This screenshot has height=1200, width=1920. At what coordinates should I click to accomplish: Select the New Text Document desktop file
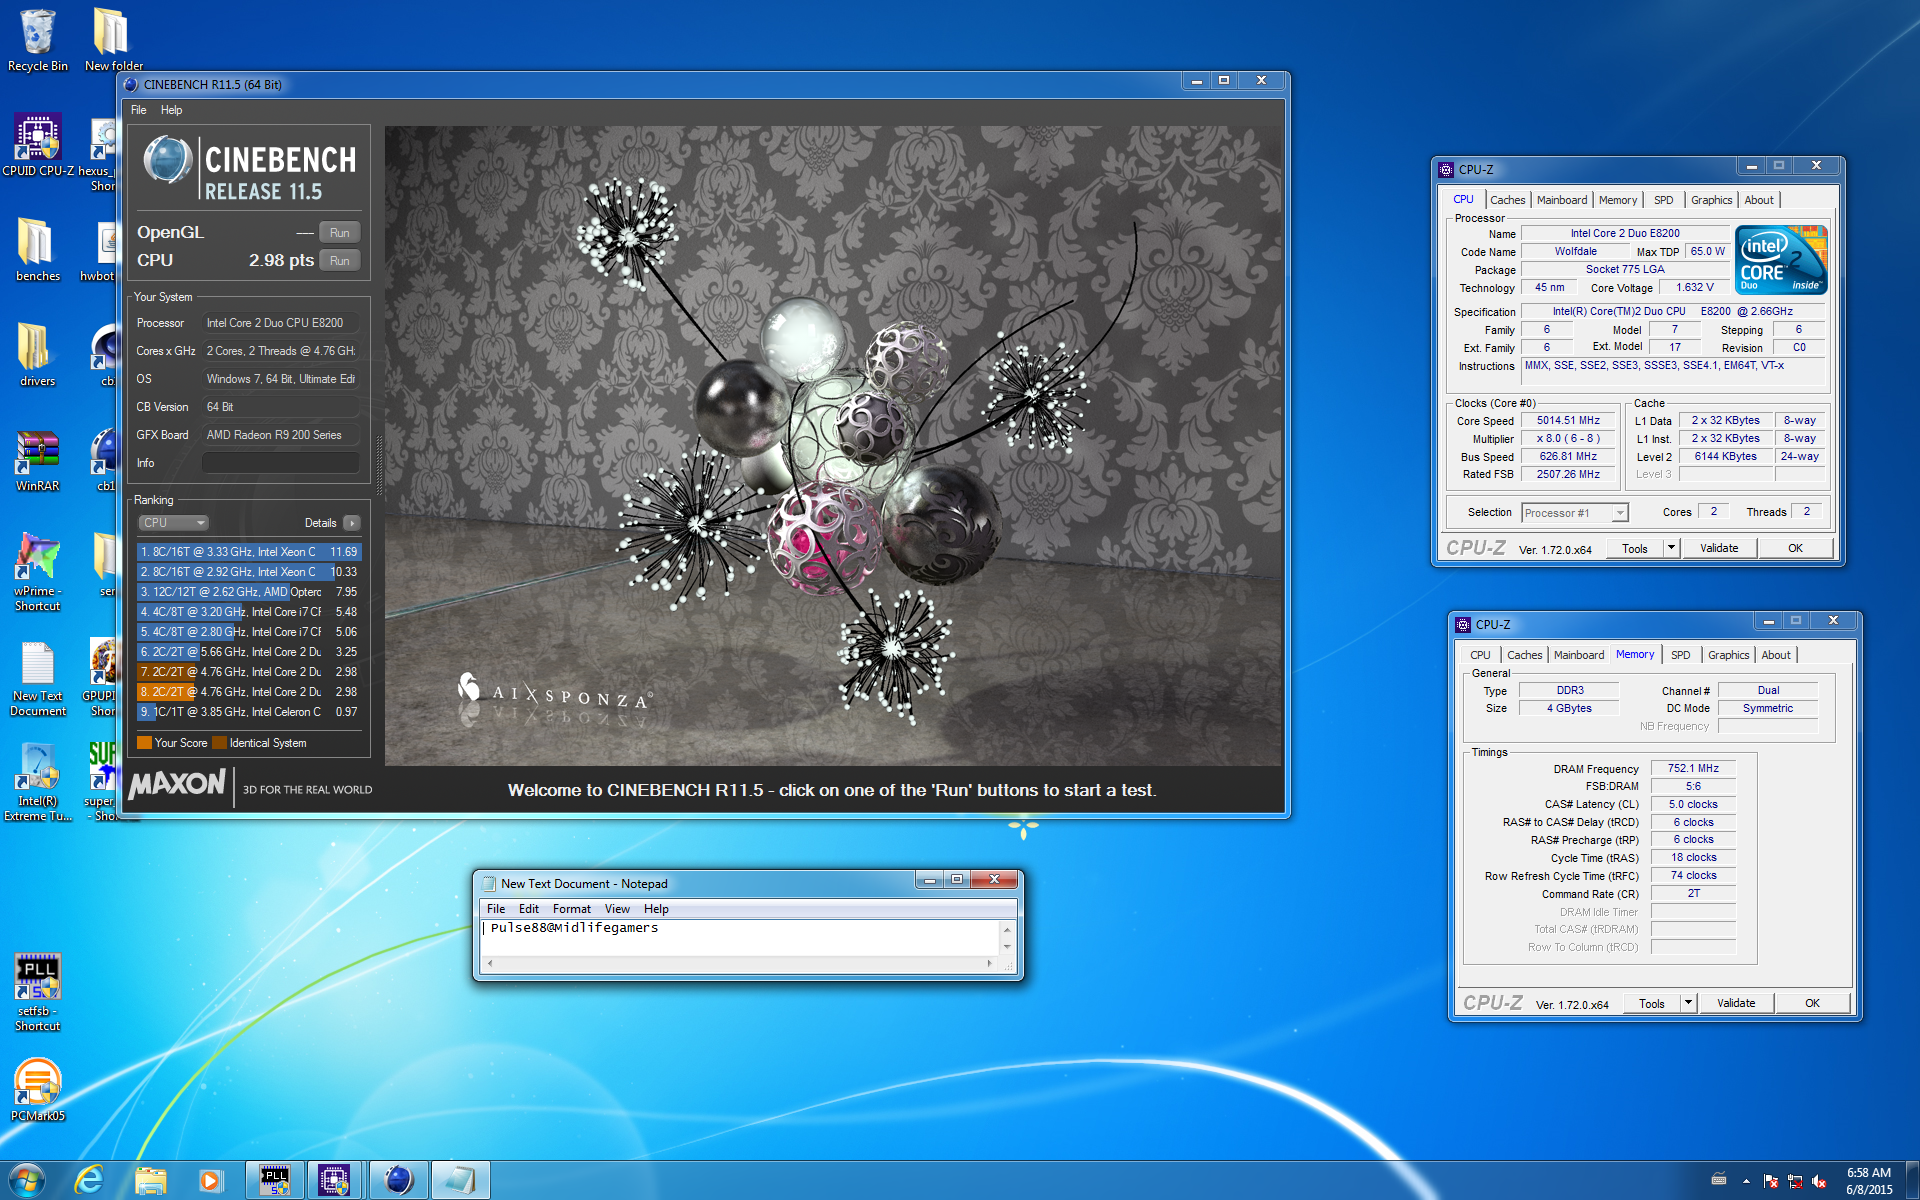pyautogui.click(x=38, y=678)
